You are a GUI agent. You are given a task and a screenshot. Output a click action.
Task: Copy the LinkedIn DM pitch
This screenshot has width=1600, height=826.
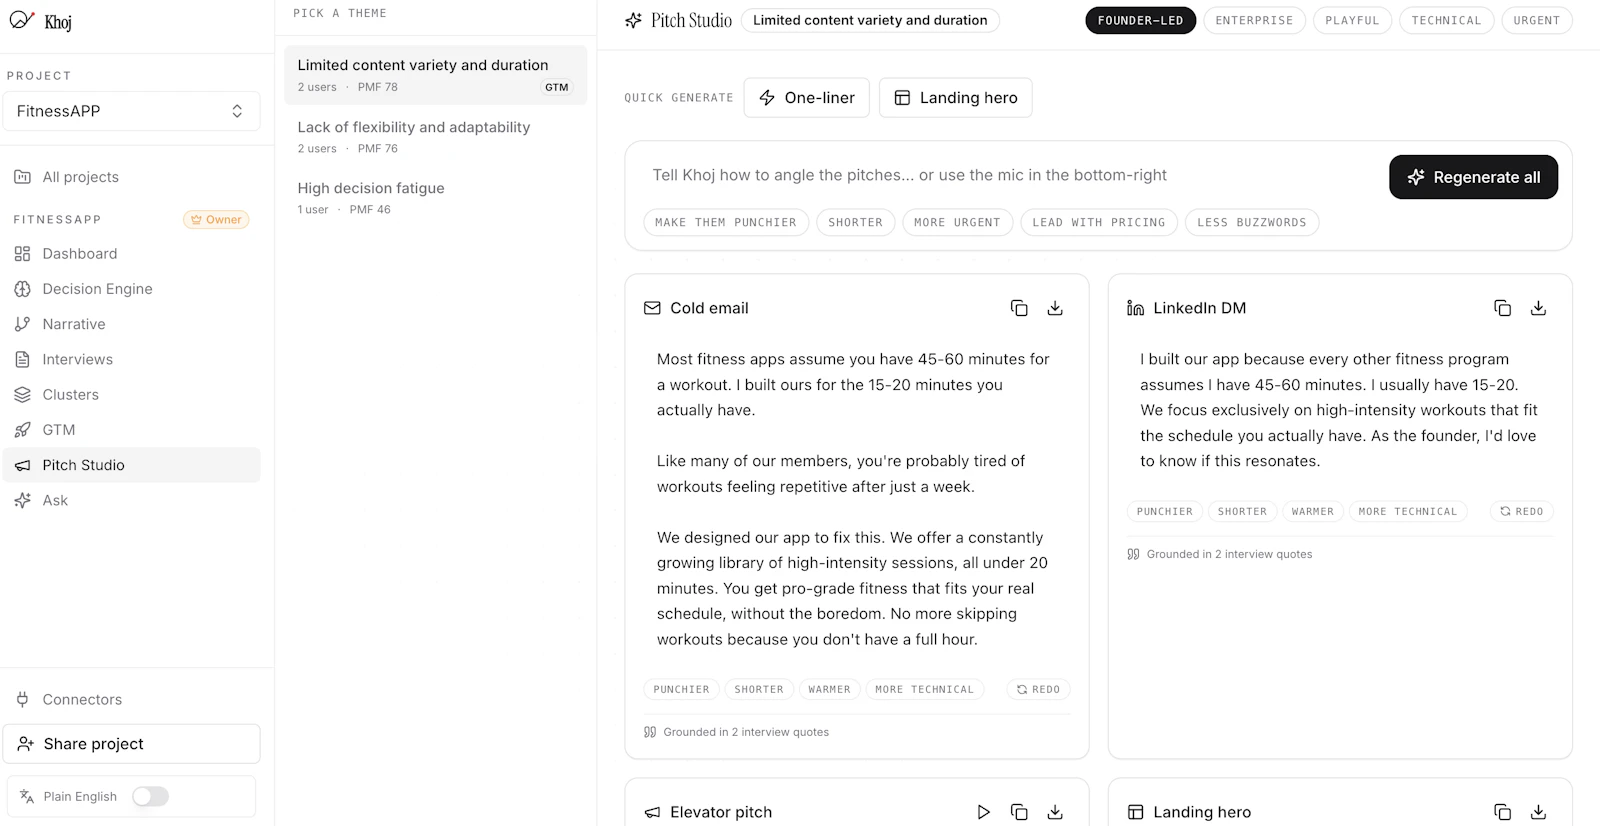point(1502,308)
